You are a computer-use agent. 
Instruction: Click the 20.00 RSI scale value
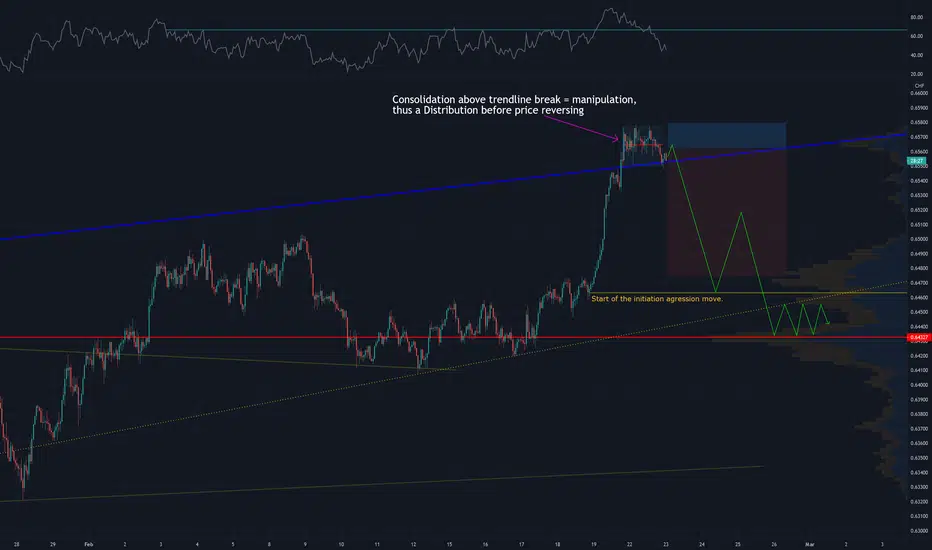[917, 74]
